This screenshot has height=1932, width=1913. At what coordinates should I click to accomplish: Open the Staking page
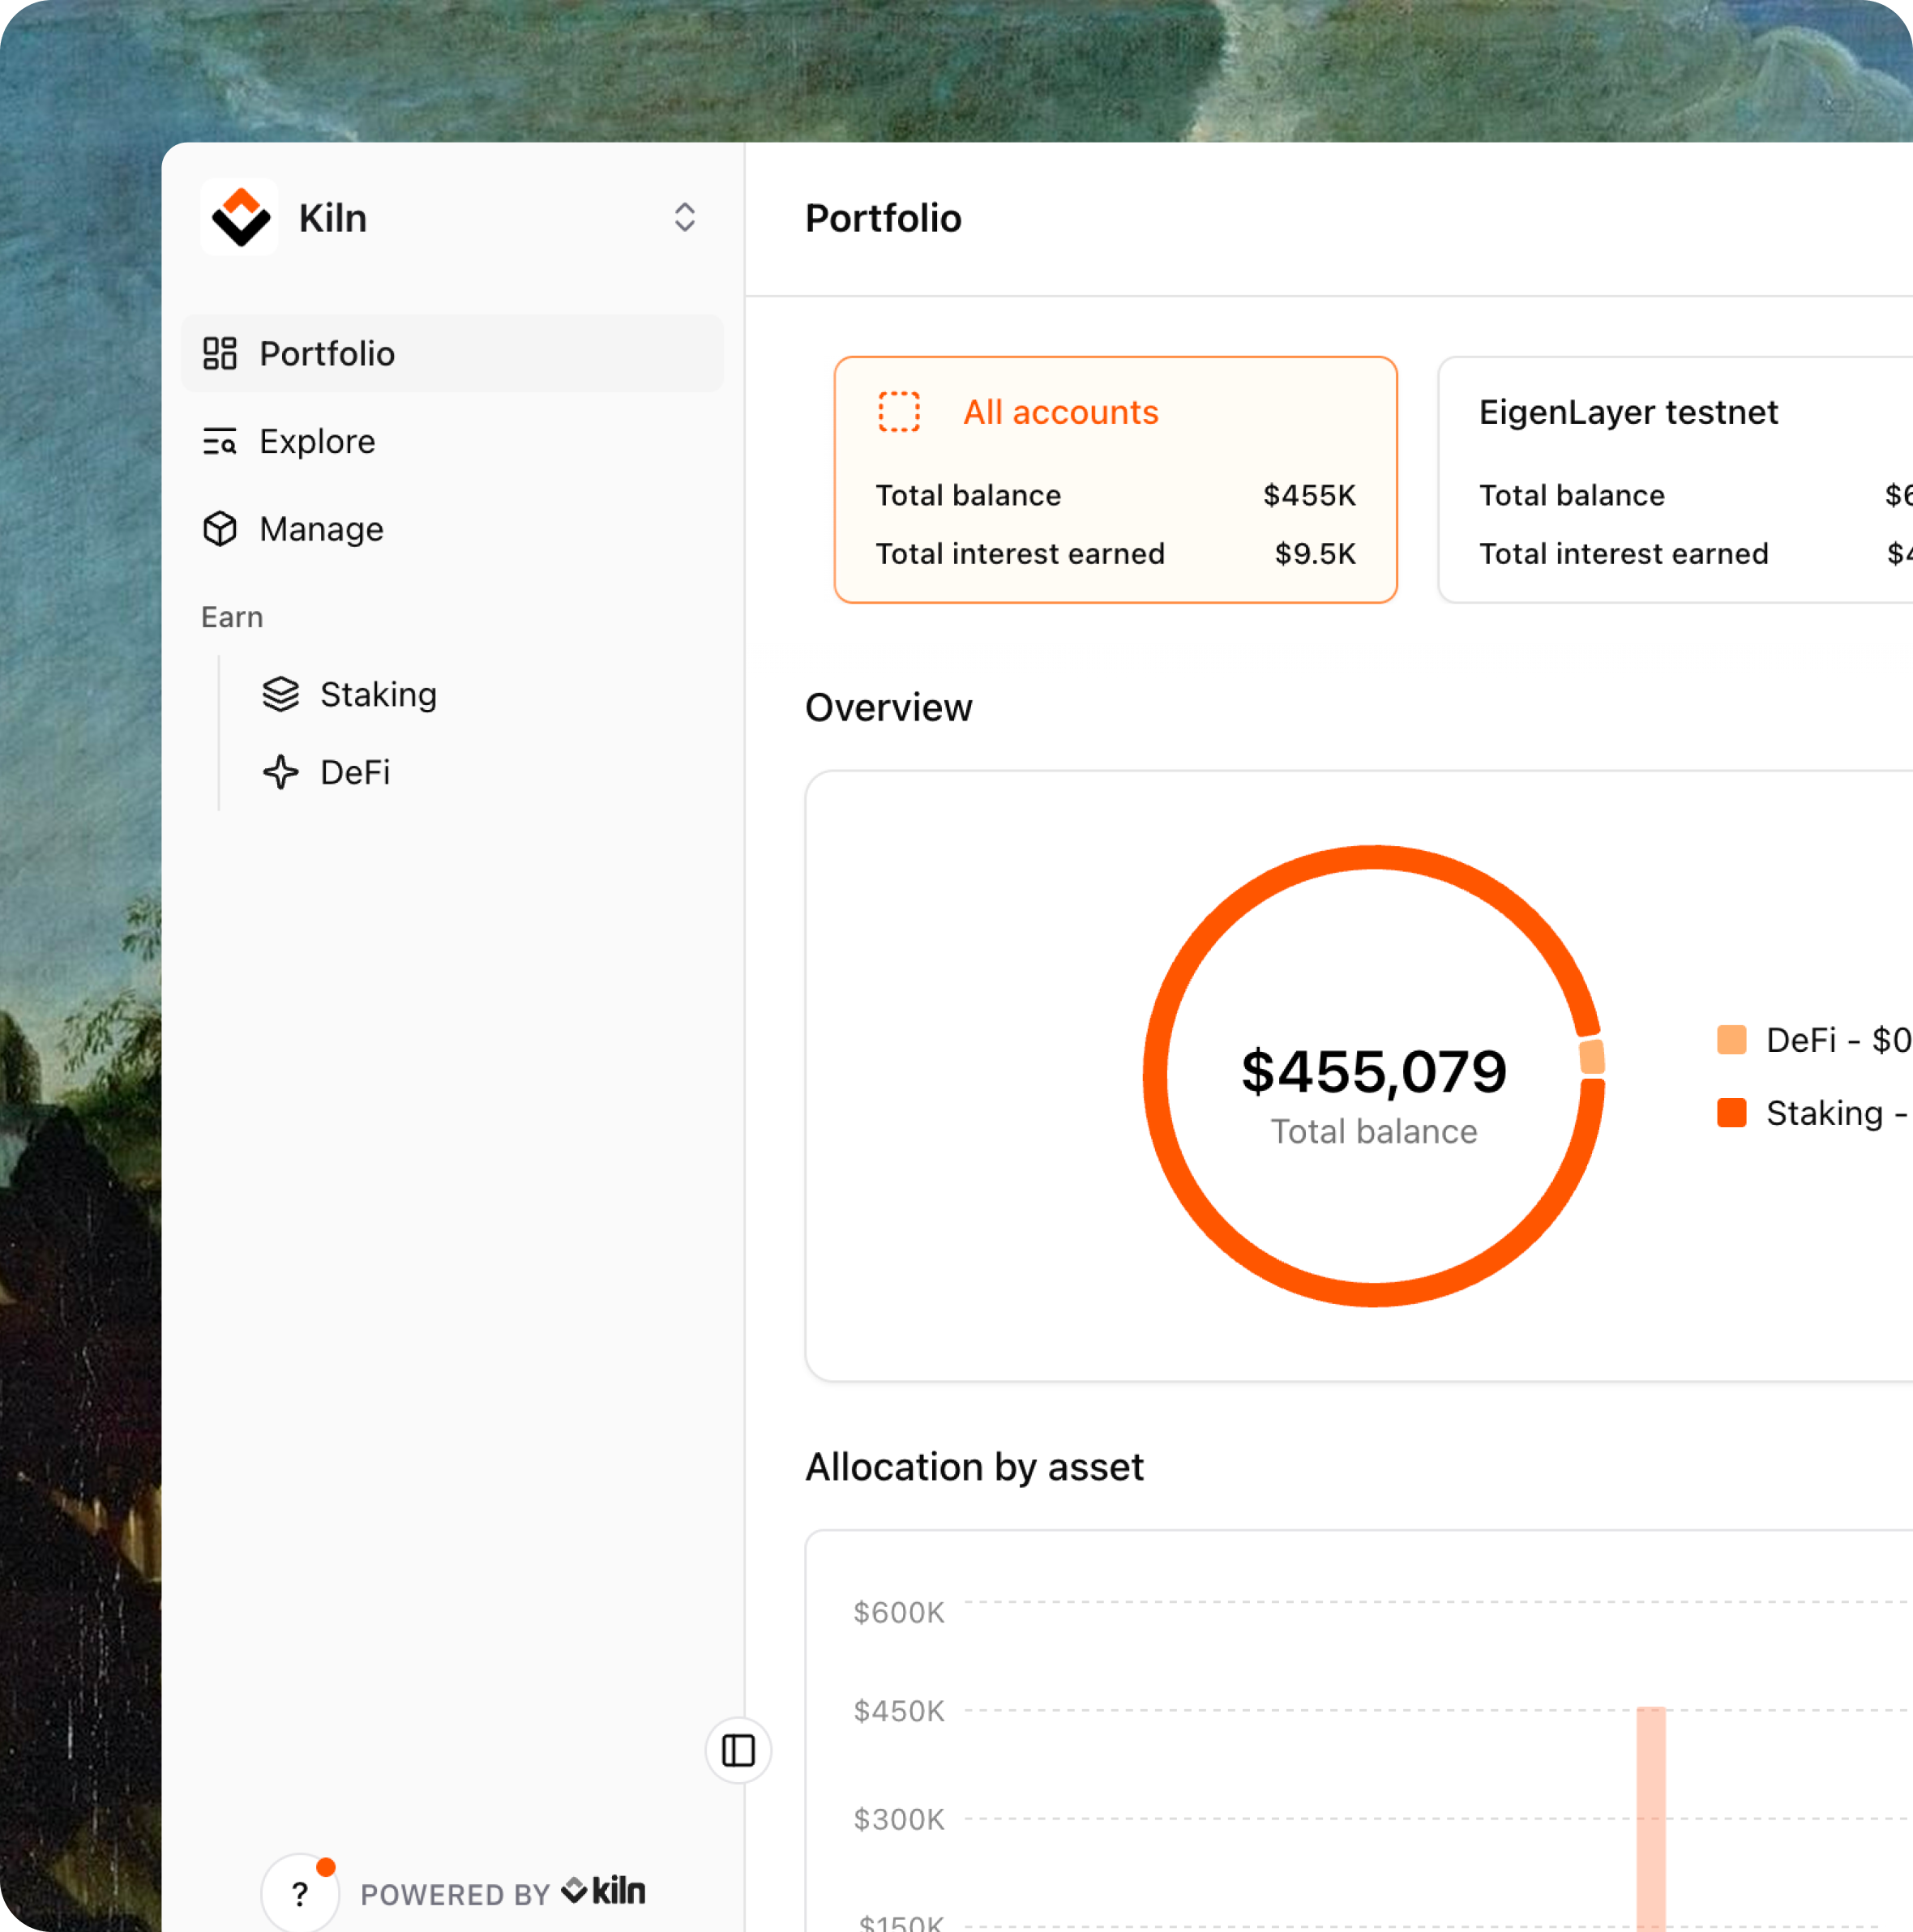[378, 694]
